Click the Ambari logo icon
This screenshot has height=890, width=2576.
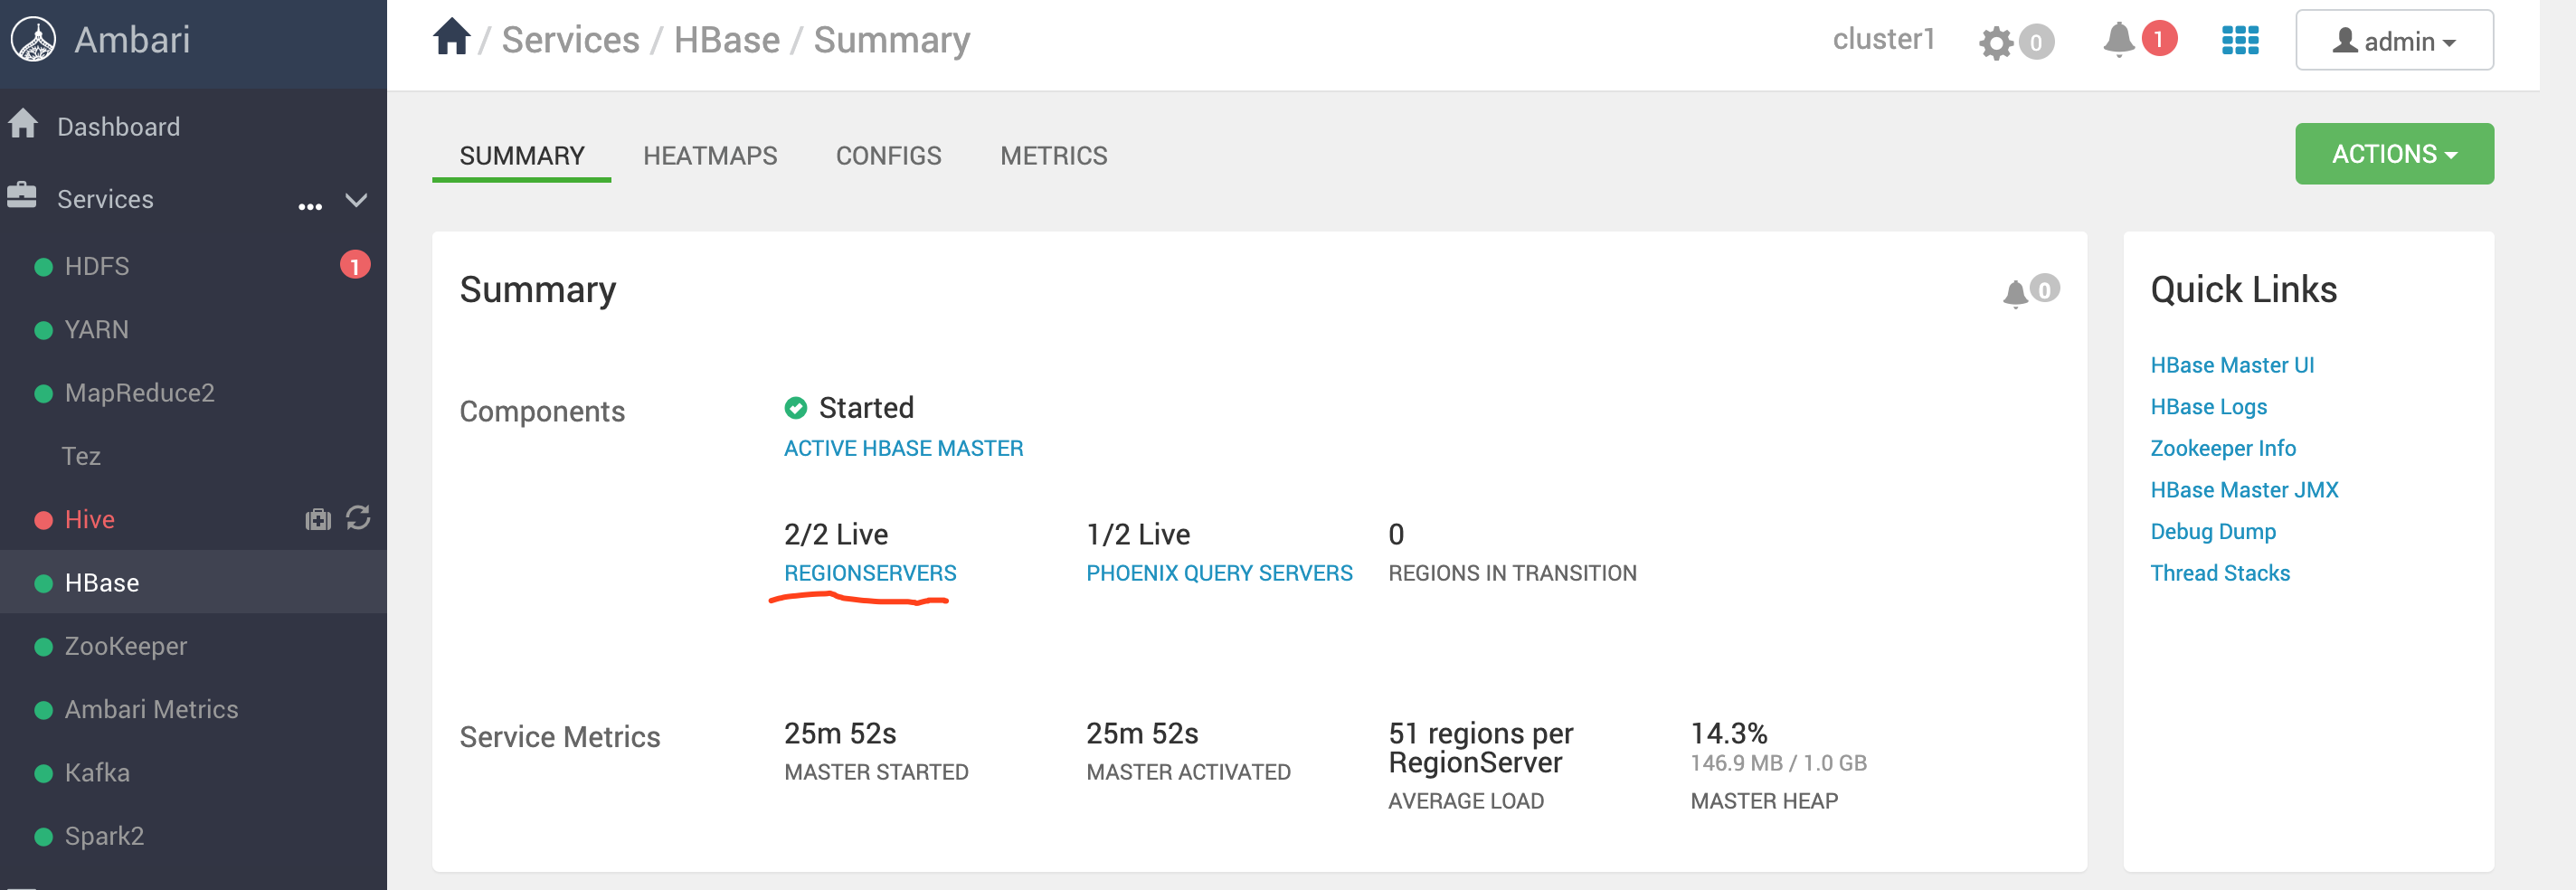(x=33, y=40)
